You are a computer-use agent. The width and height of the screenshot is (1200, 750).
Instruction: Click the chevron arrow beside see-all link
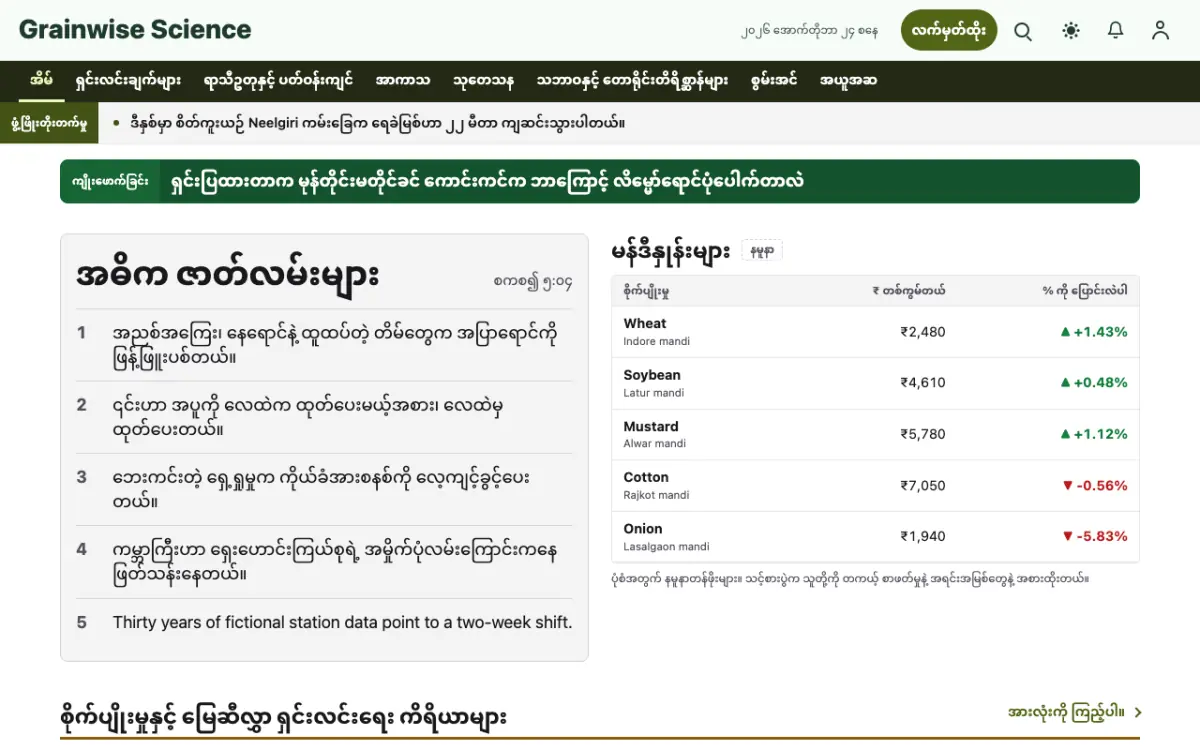coord(1137,713)
